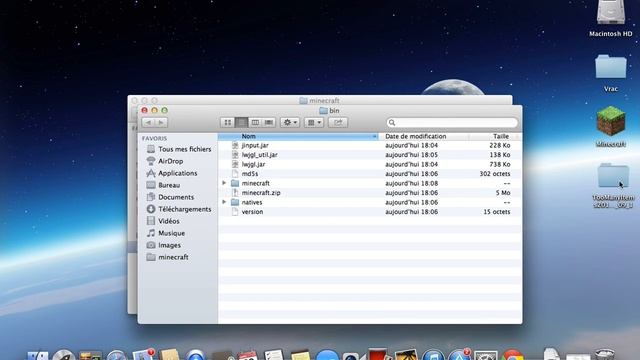This screenshot has height=360, width=640.
Task: Select the lwjgl_util.jar file
Action: click(x=370, y=155)
